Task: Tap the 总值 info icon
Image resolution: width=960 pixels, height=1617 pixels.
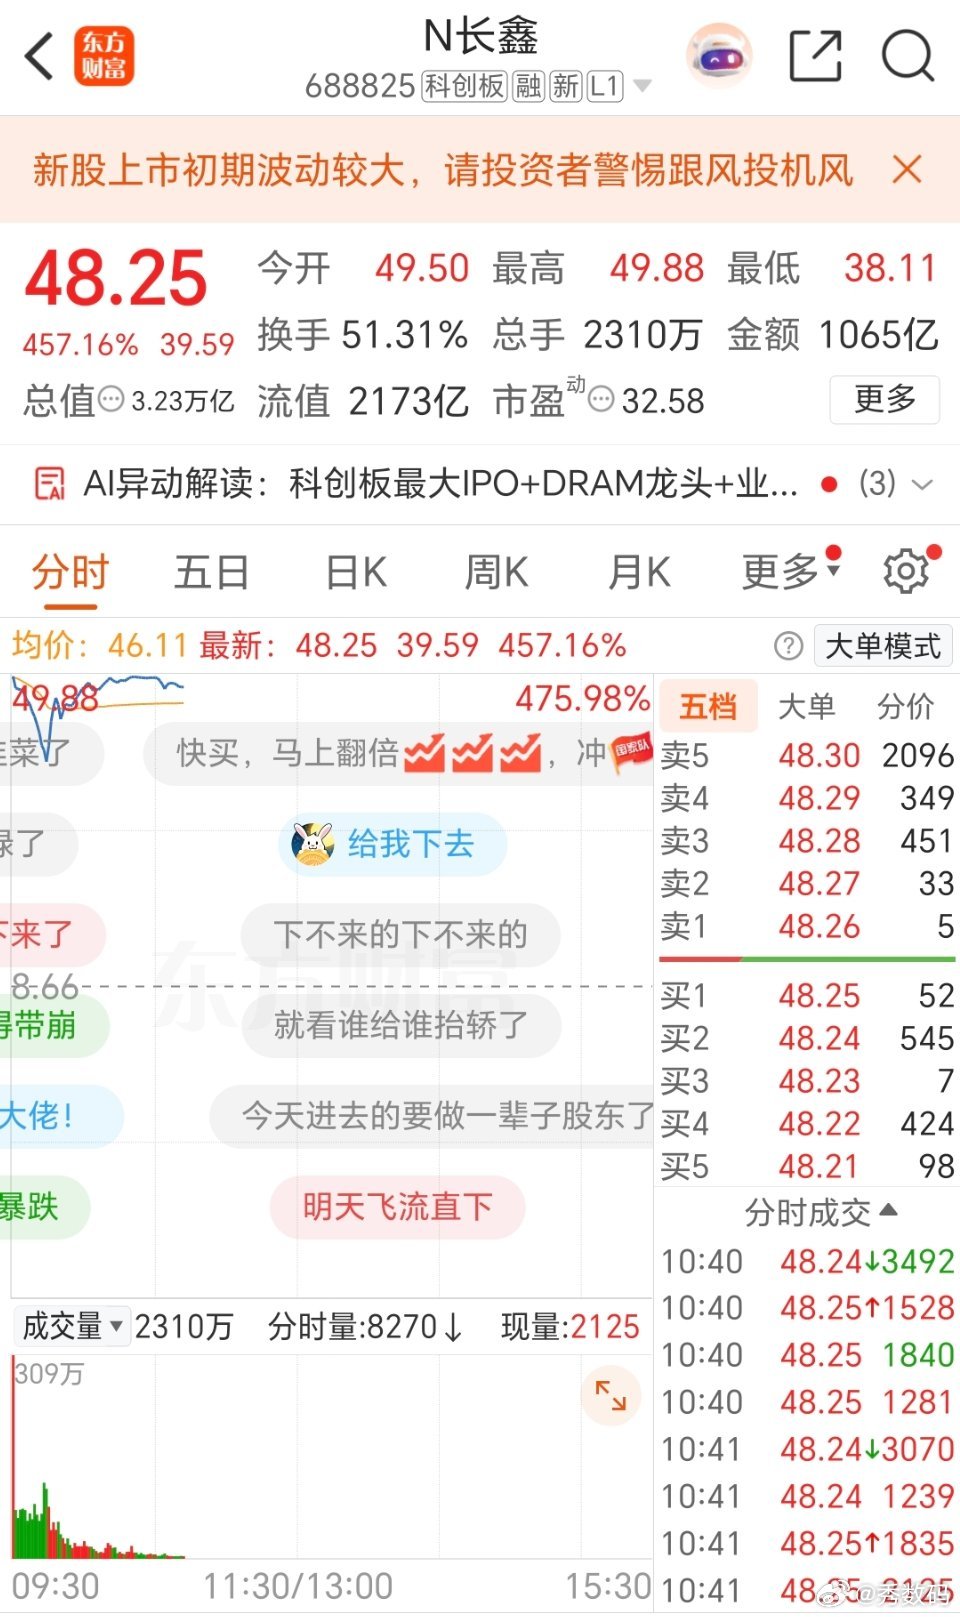Action: pyautogui.click(x=112, y=399)
